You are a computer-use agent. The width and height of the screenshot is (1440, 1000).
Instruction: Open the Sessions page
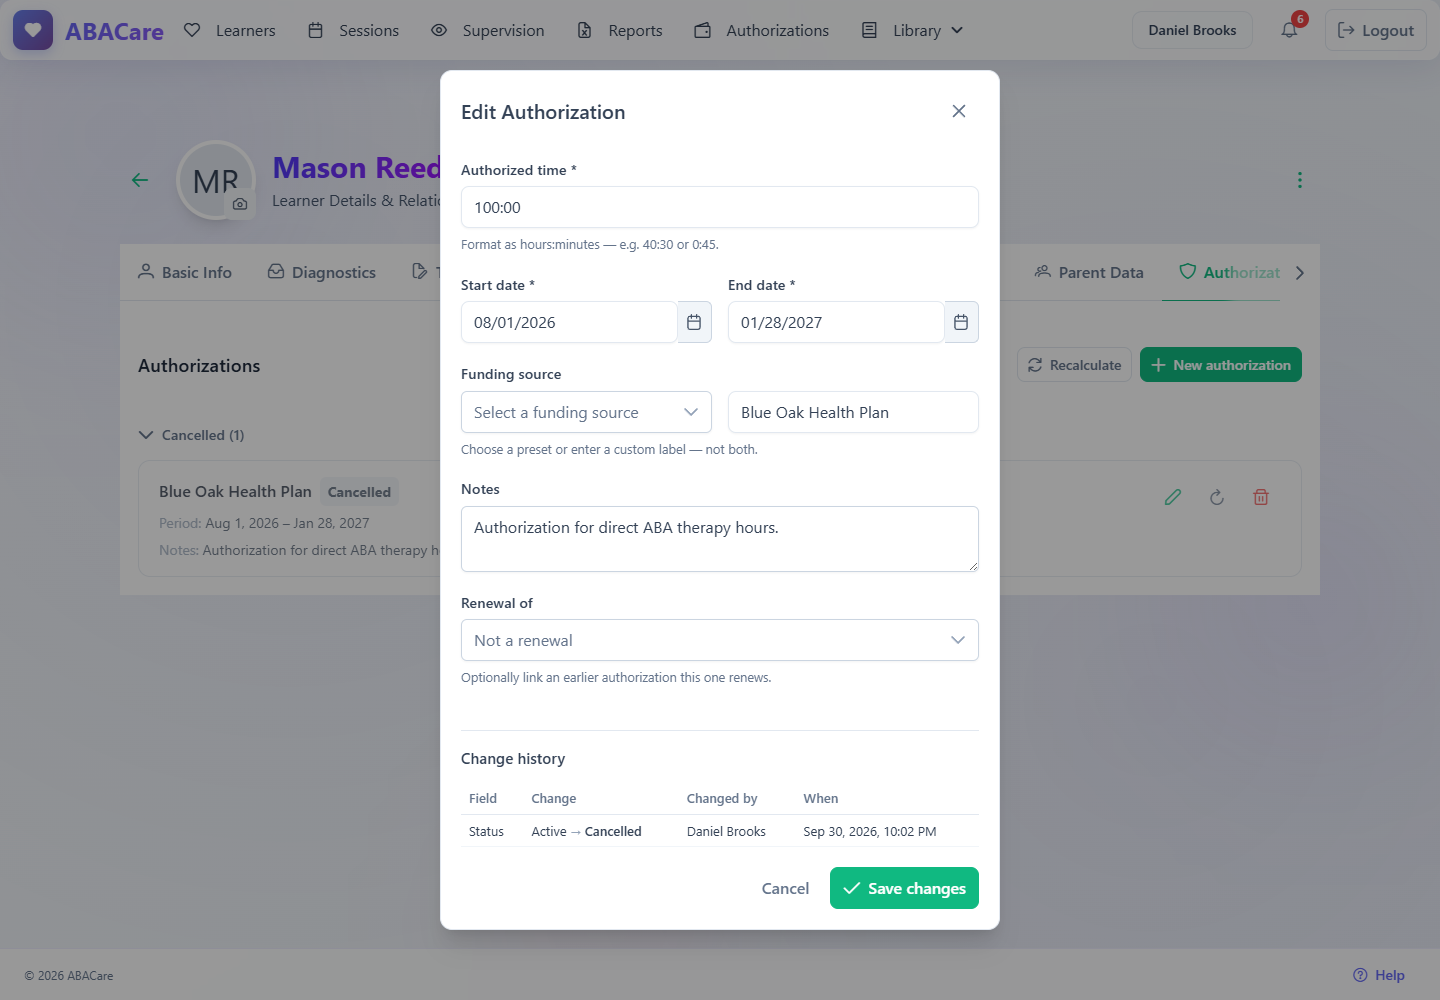click(353, 30)
